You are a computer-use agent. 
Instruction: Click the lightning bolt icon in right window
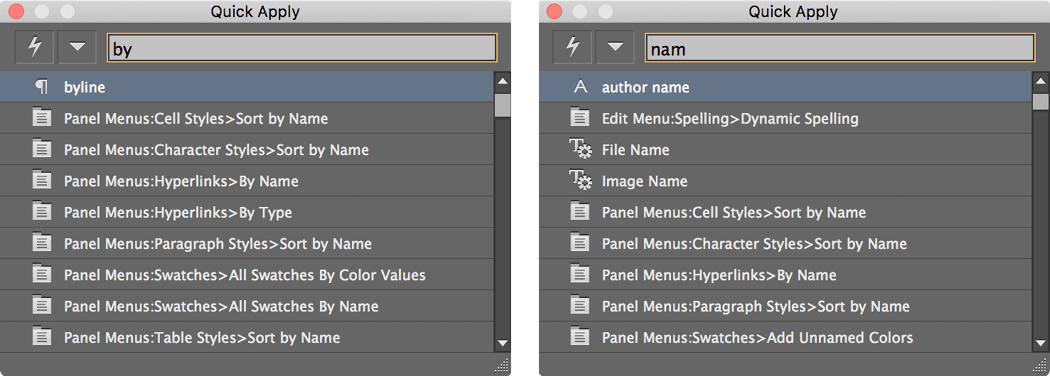(x=572, y=48)
